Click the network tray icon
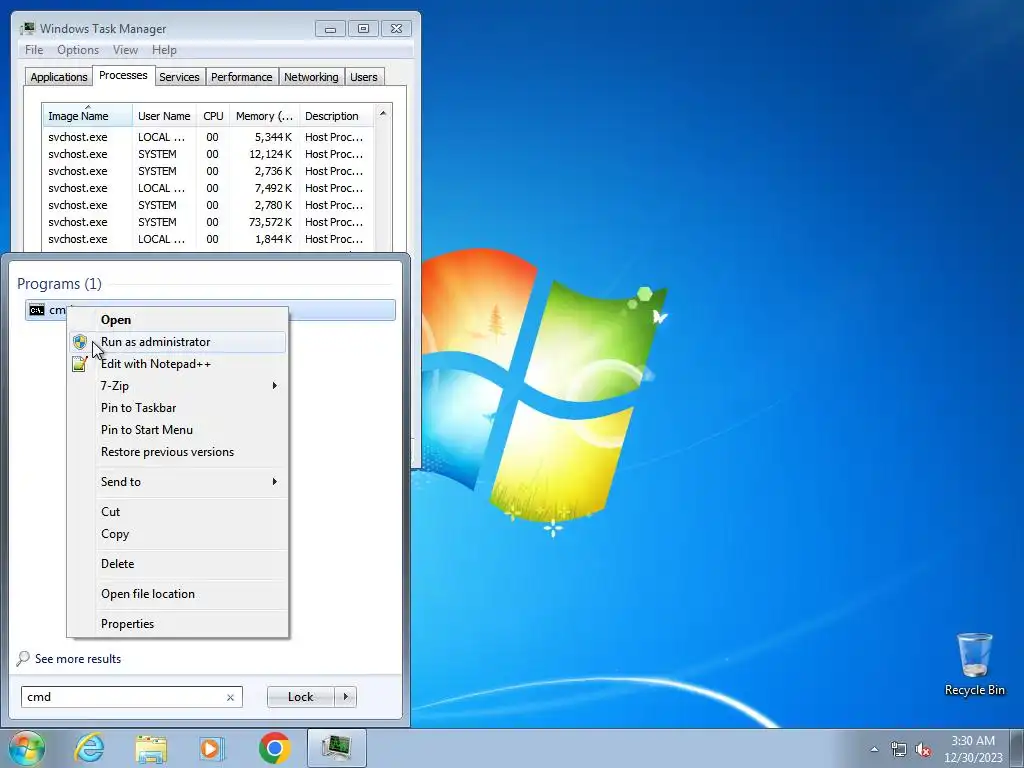Viewport: 1024px width, 768px height. point(899,749)
